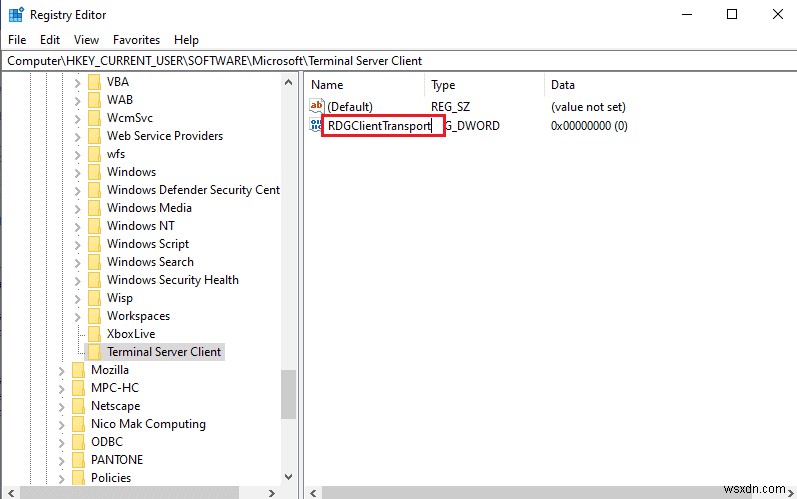Expand the Windows Security Health key
This screenshot has width=797, height=499.
pyautogui.click(x=77, y=280)
